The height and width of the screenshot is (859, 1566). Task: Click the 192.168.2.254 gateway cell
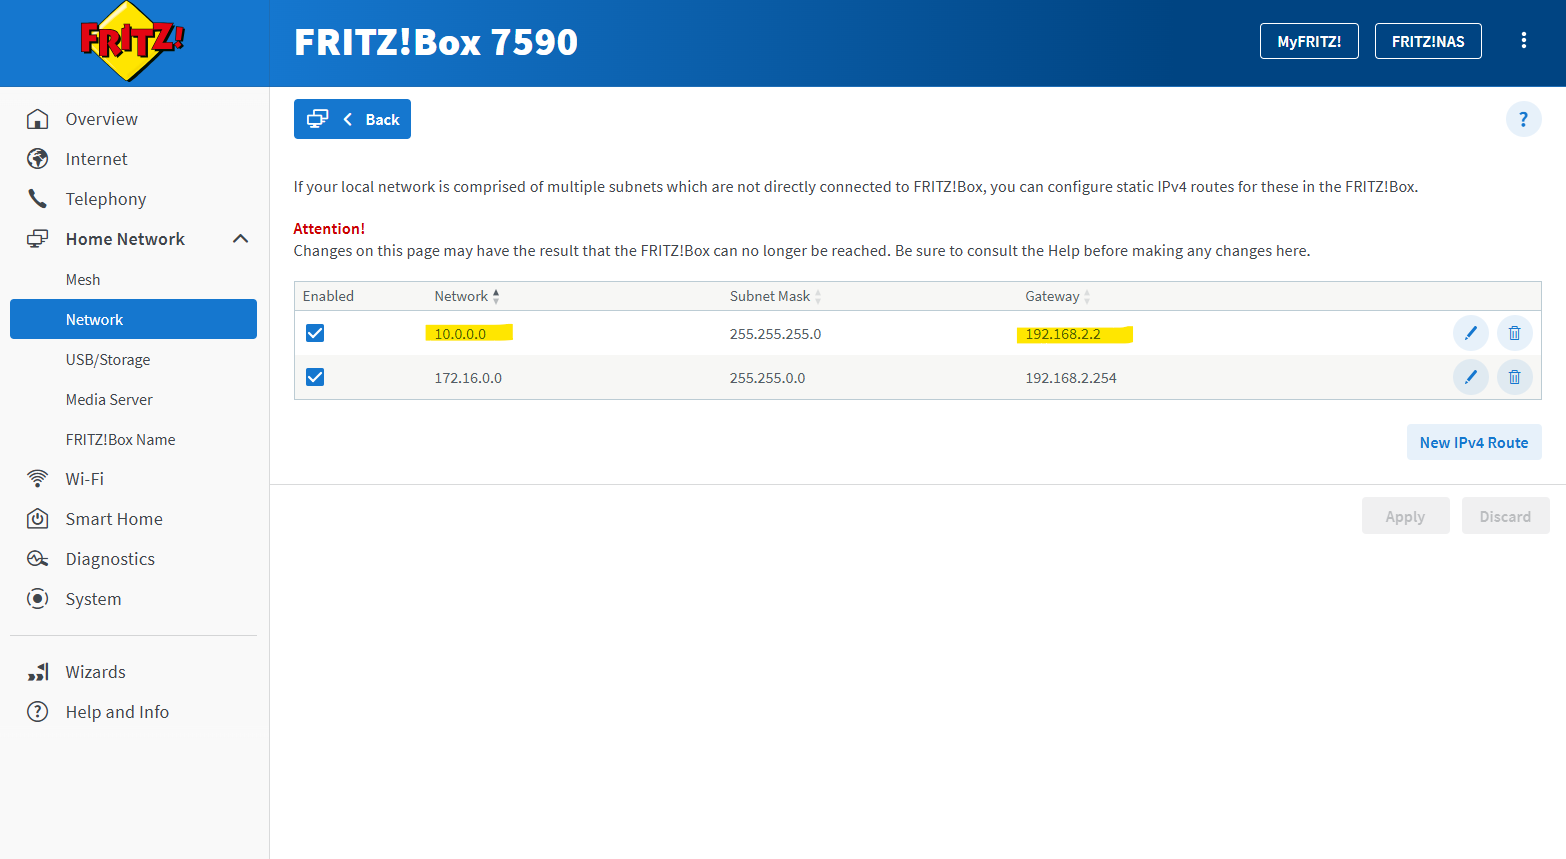pyautogui.click(x=1071, y=378)
